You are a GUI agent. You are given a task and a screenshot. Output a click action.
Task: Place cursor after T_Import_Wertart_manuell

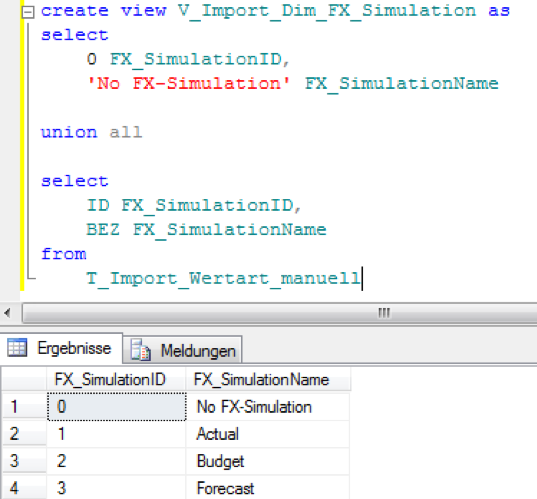pyautogui.click(x=362, y=278)
